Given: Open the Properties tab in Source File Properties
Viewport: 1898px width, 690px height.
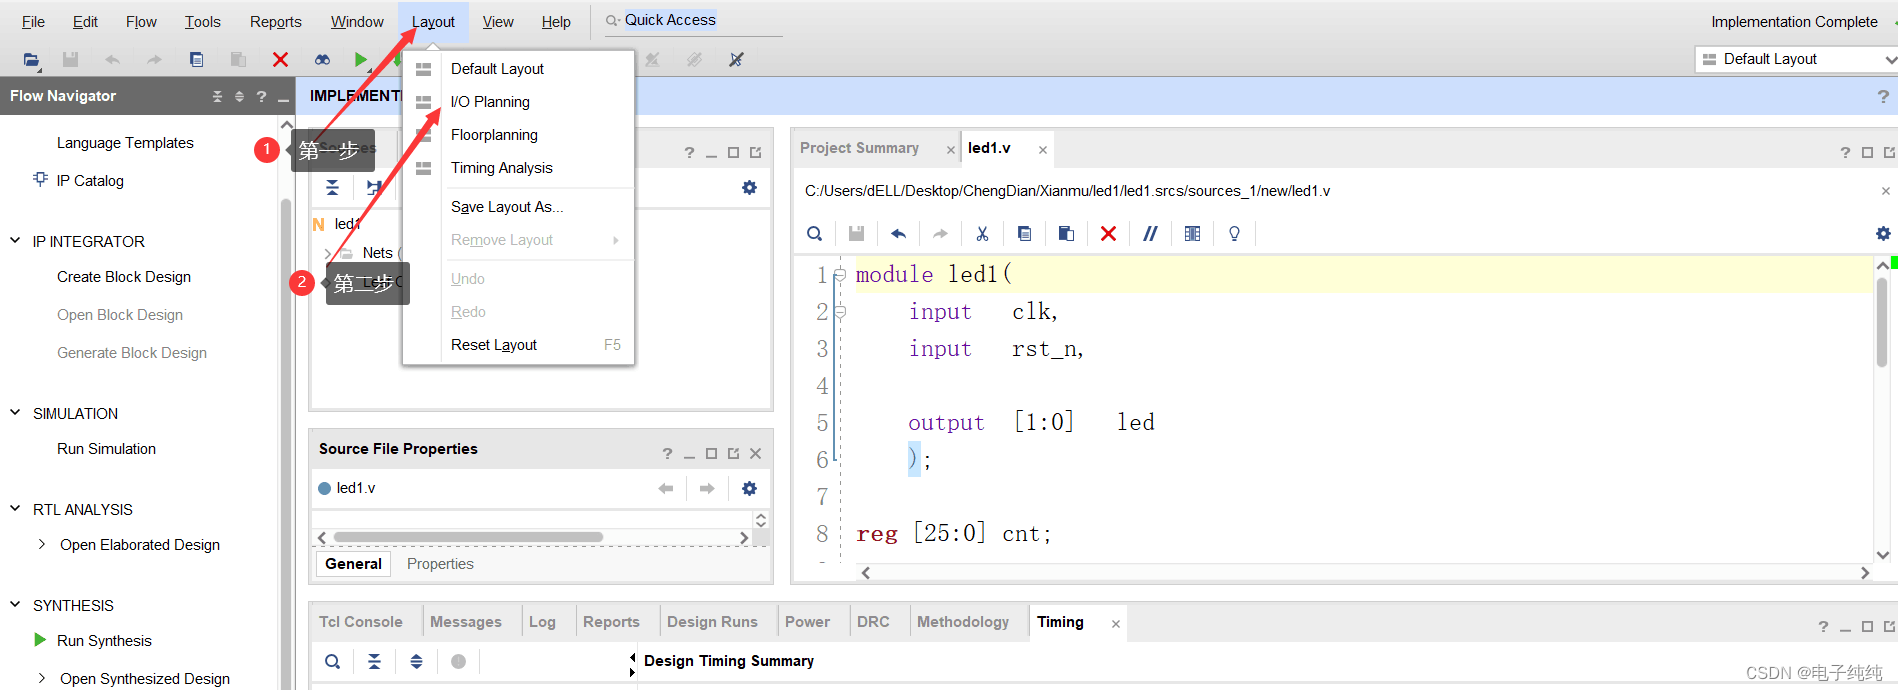Looking at the screenshot, I should coord(440,564).
